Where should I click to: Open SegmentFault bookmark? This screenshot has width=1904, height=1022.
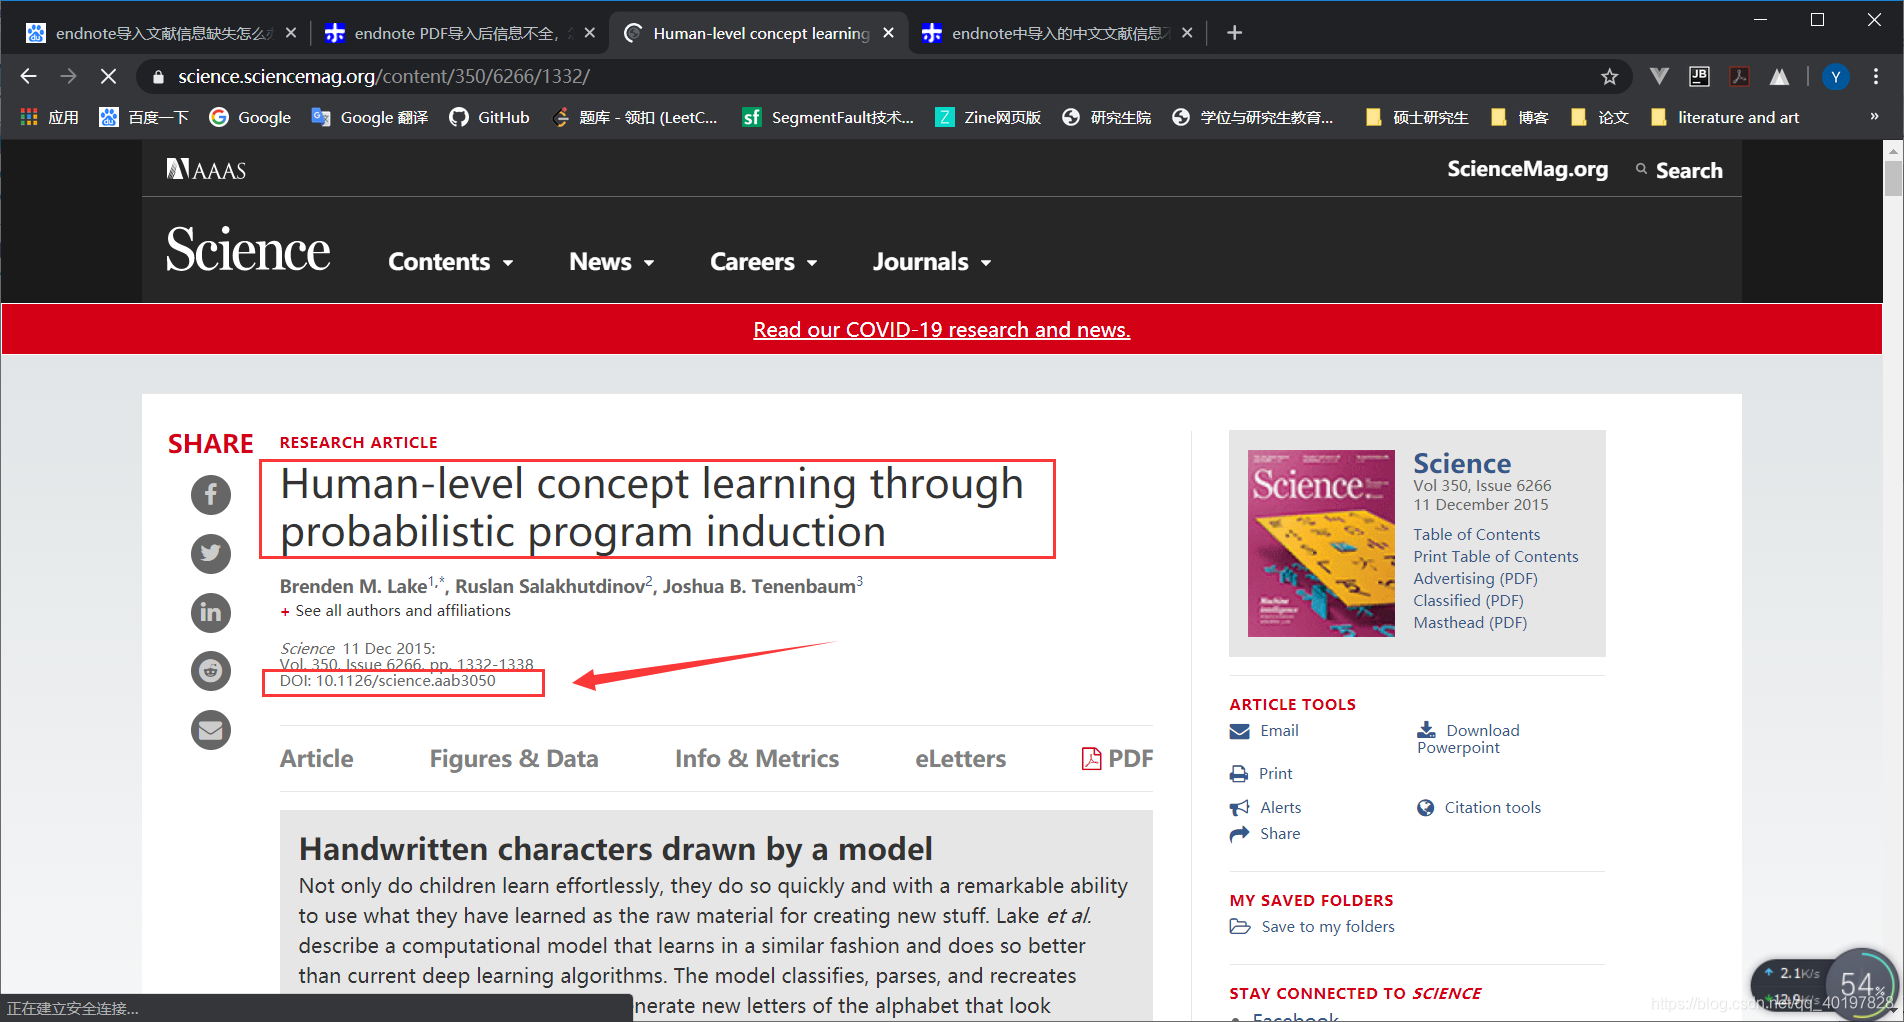tap(827, 118)
